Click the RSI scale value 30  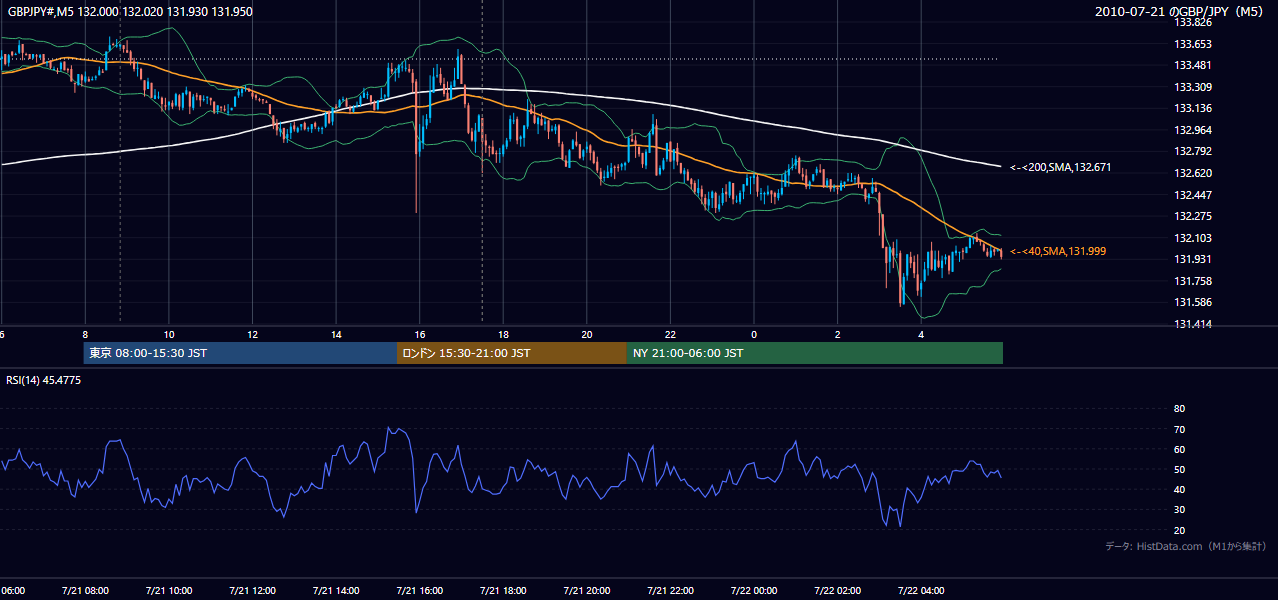[1179, 510]
